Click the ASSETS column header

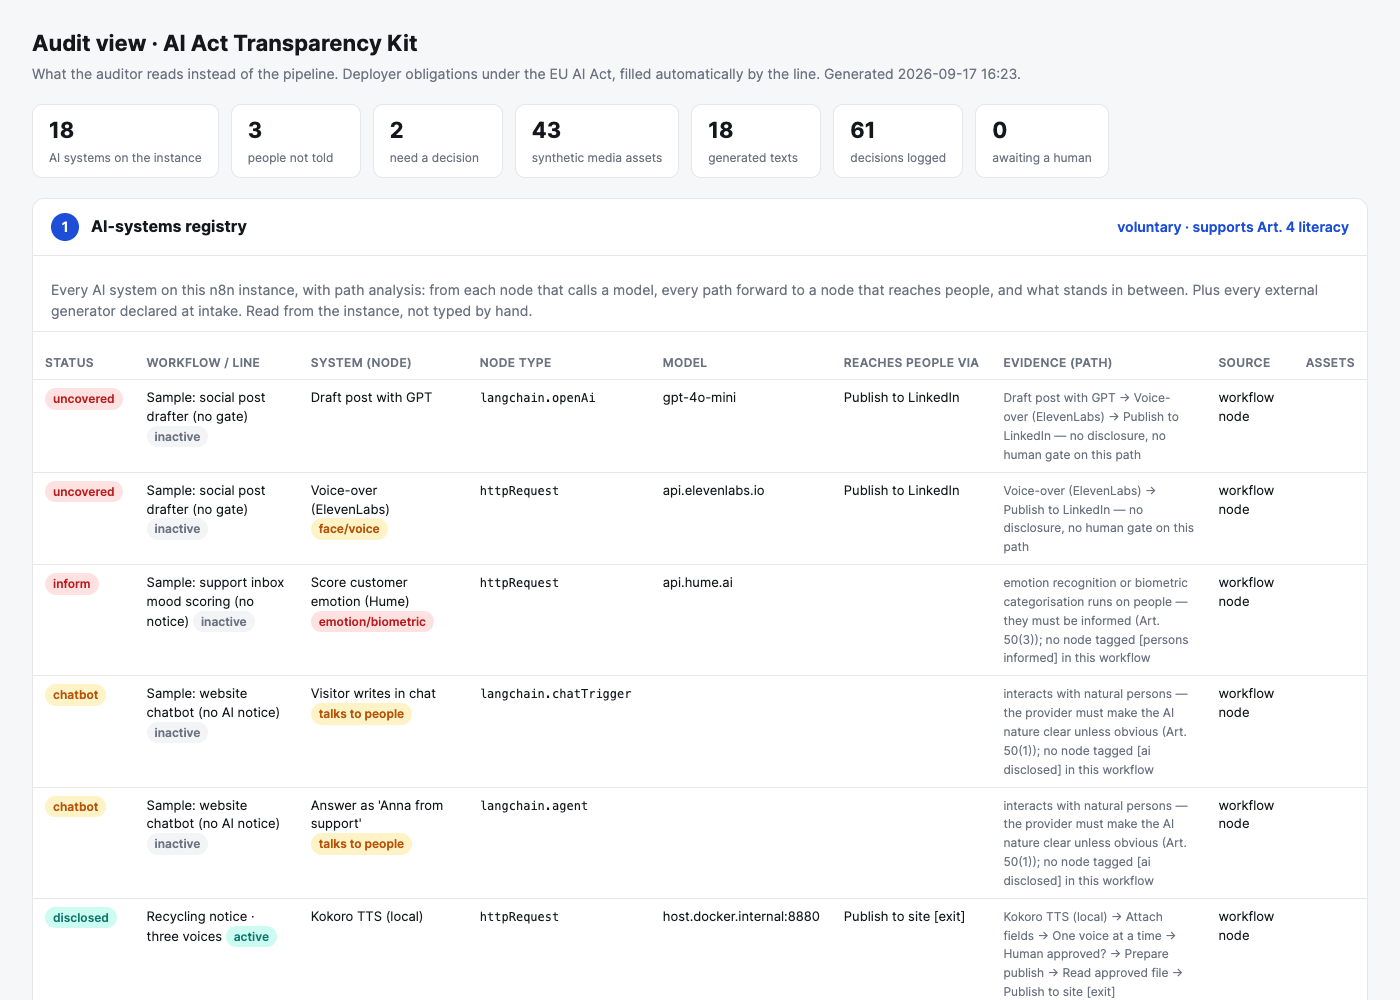tap(1330, 363)
